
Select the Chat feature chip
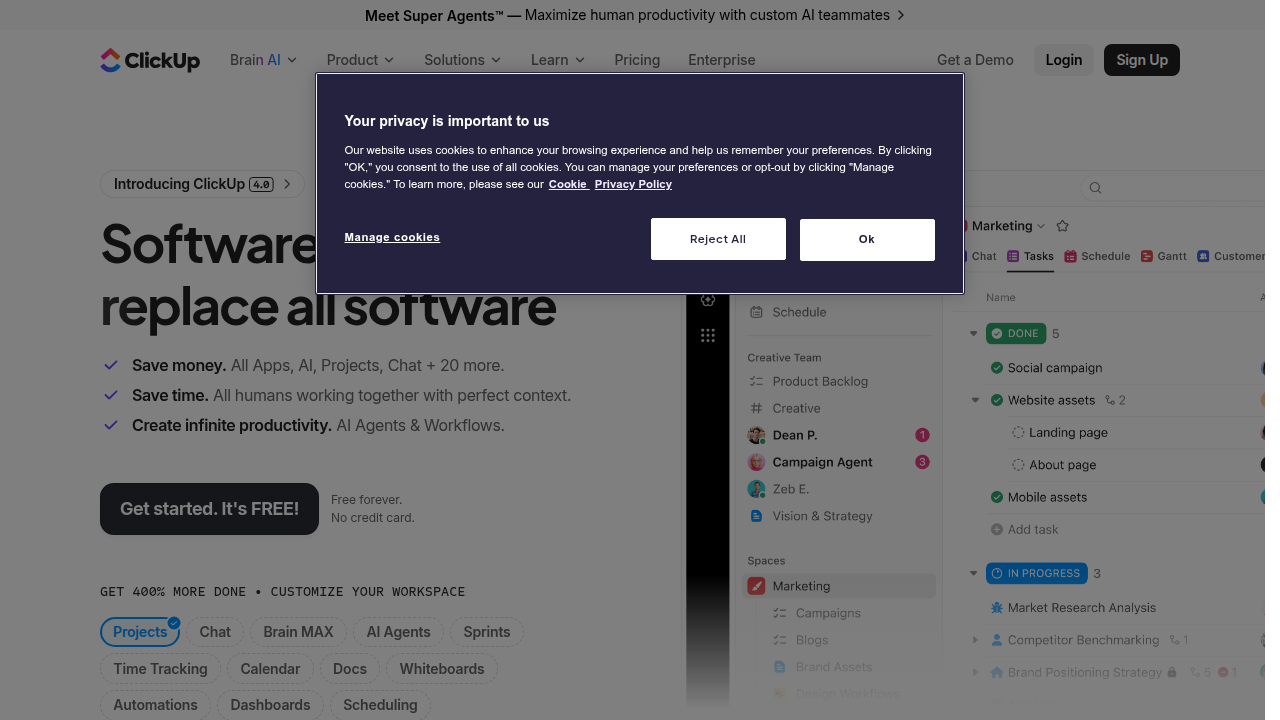click(215, 632)
